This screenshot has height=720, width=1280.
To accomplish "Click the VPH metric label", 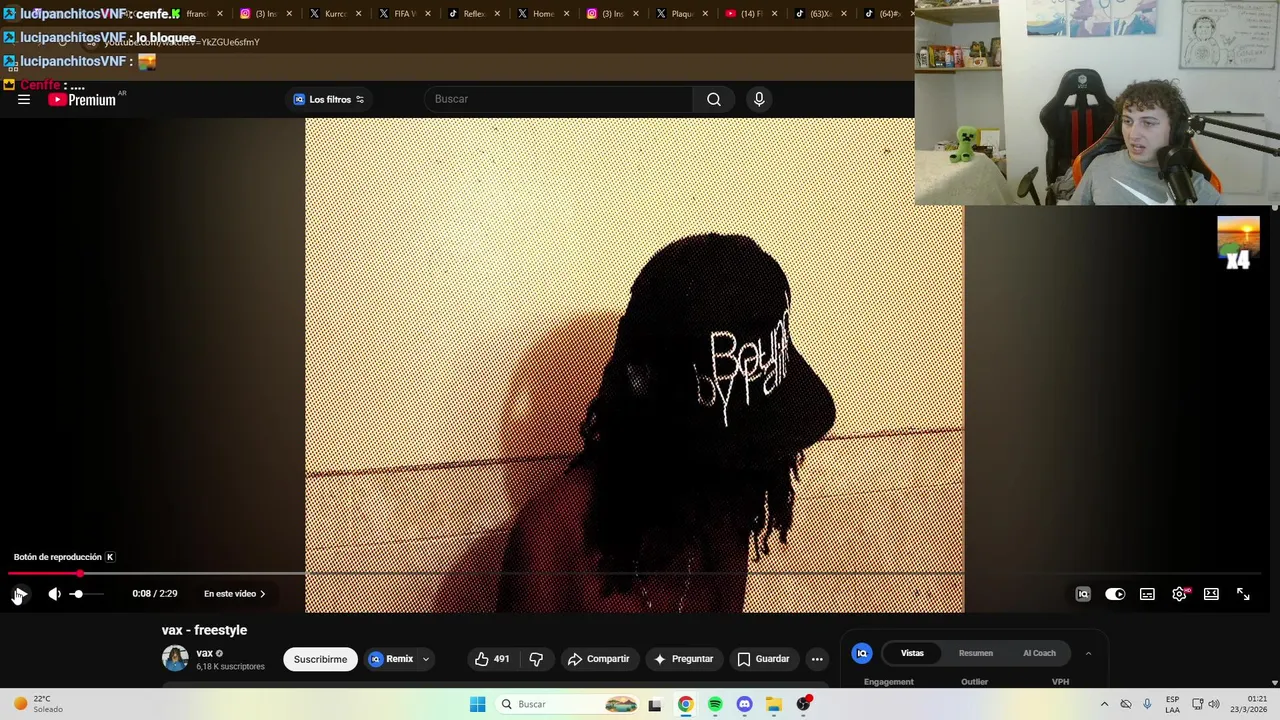I will (1060, 682).
